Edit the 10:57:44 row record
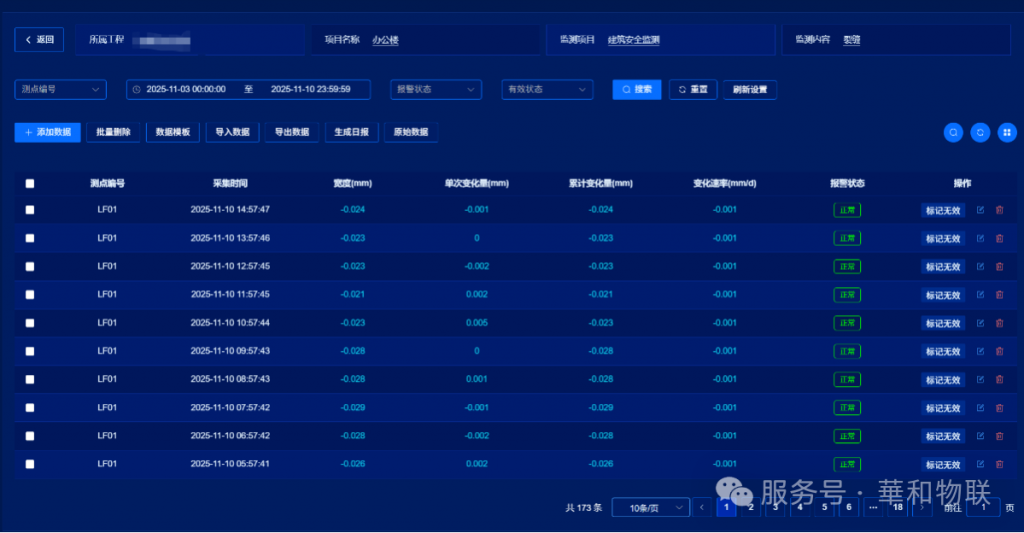Image resolution: width=1024 pixels, height=533 pixels. pyautogui.click(x=980, y=323)
